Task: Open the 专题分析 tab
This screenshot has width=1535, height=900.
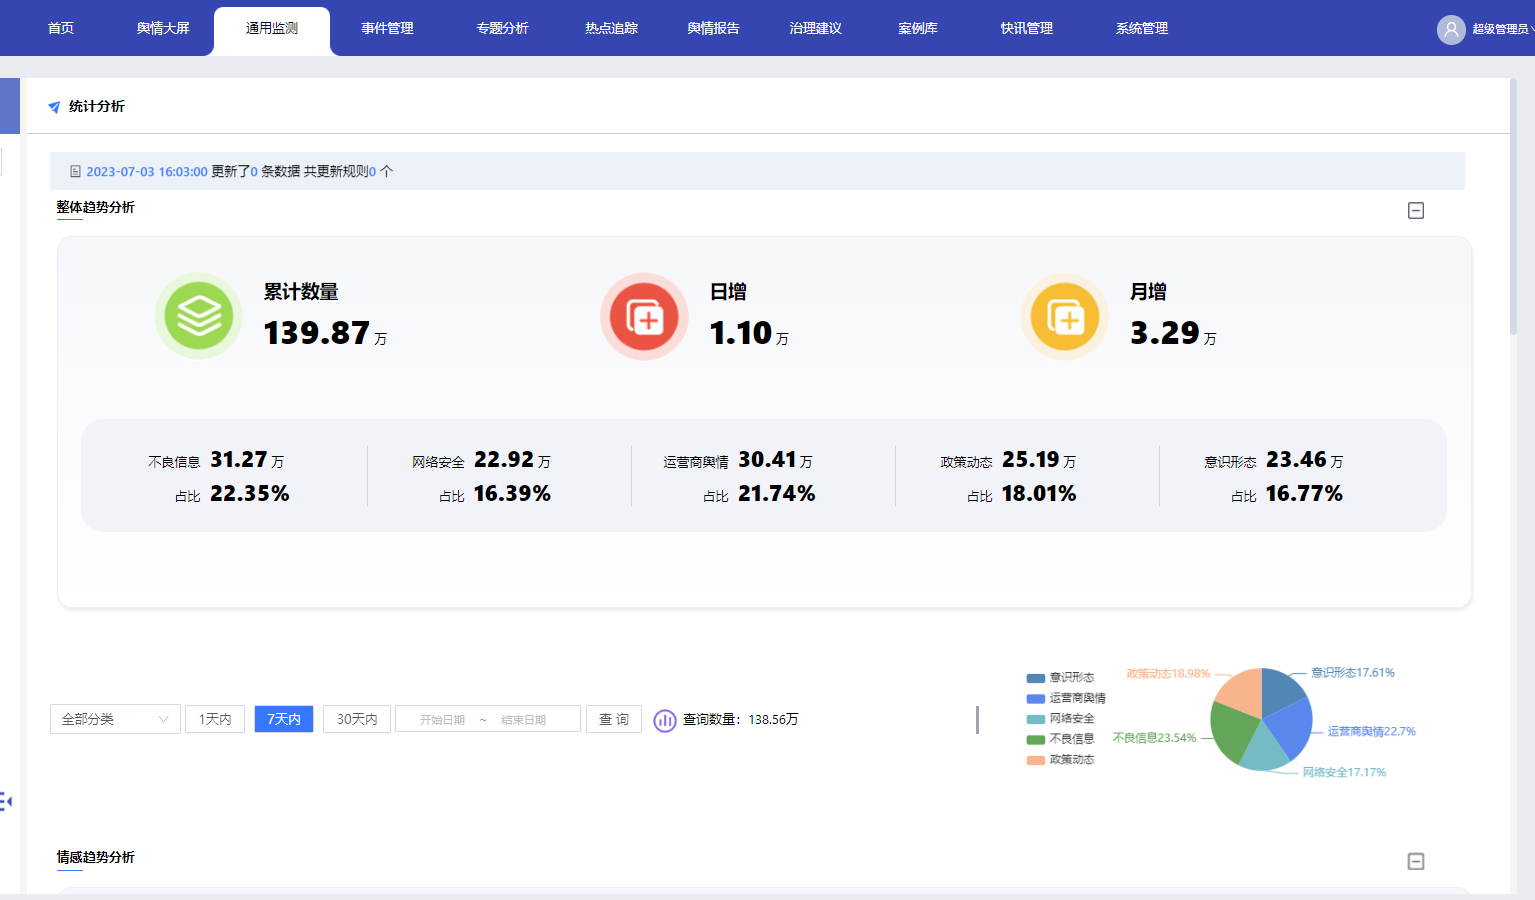Action: pyautogui.click(x=502, y=28)
